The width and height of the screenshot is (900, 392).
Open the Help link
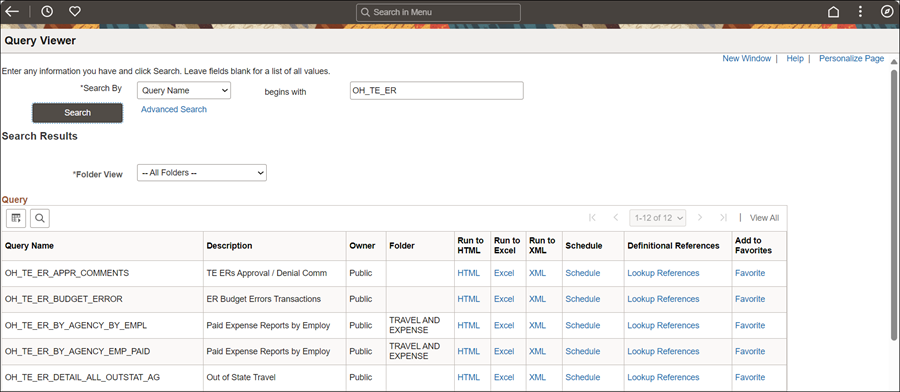[795, 59]
